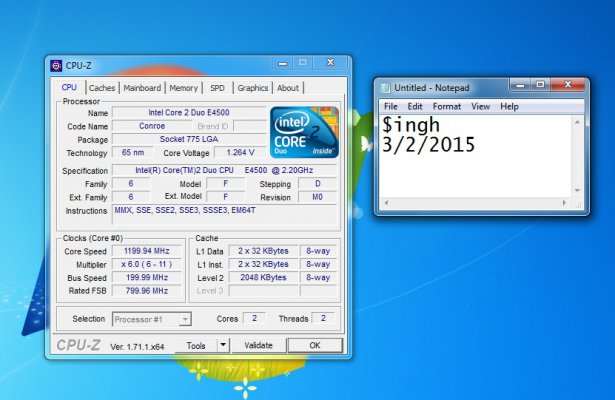Click the package value 'Socket 775 LGA'
This screenshot has height=400, width=615.
[189, 139]
